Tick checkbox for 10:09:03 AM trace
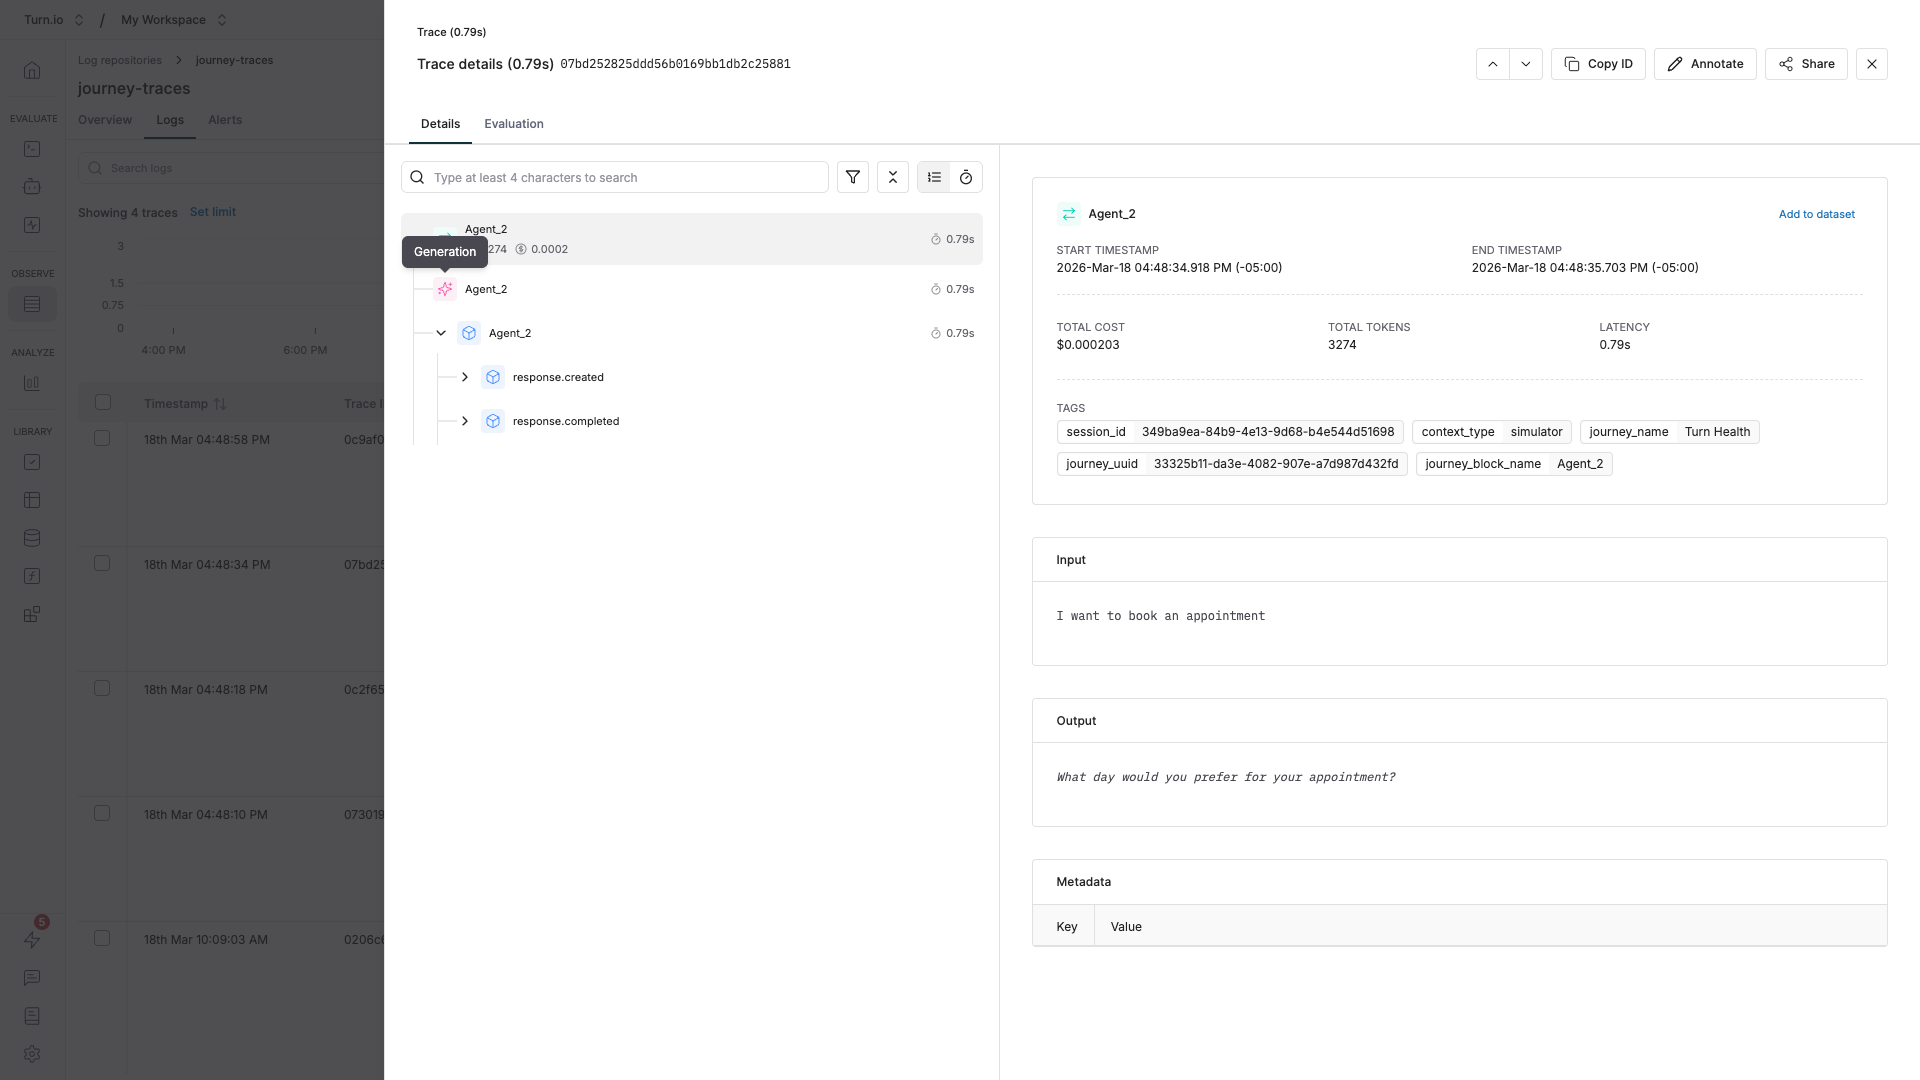The image size is (1920, 1080). tap(102, 938)
